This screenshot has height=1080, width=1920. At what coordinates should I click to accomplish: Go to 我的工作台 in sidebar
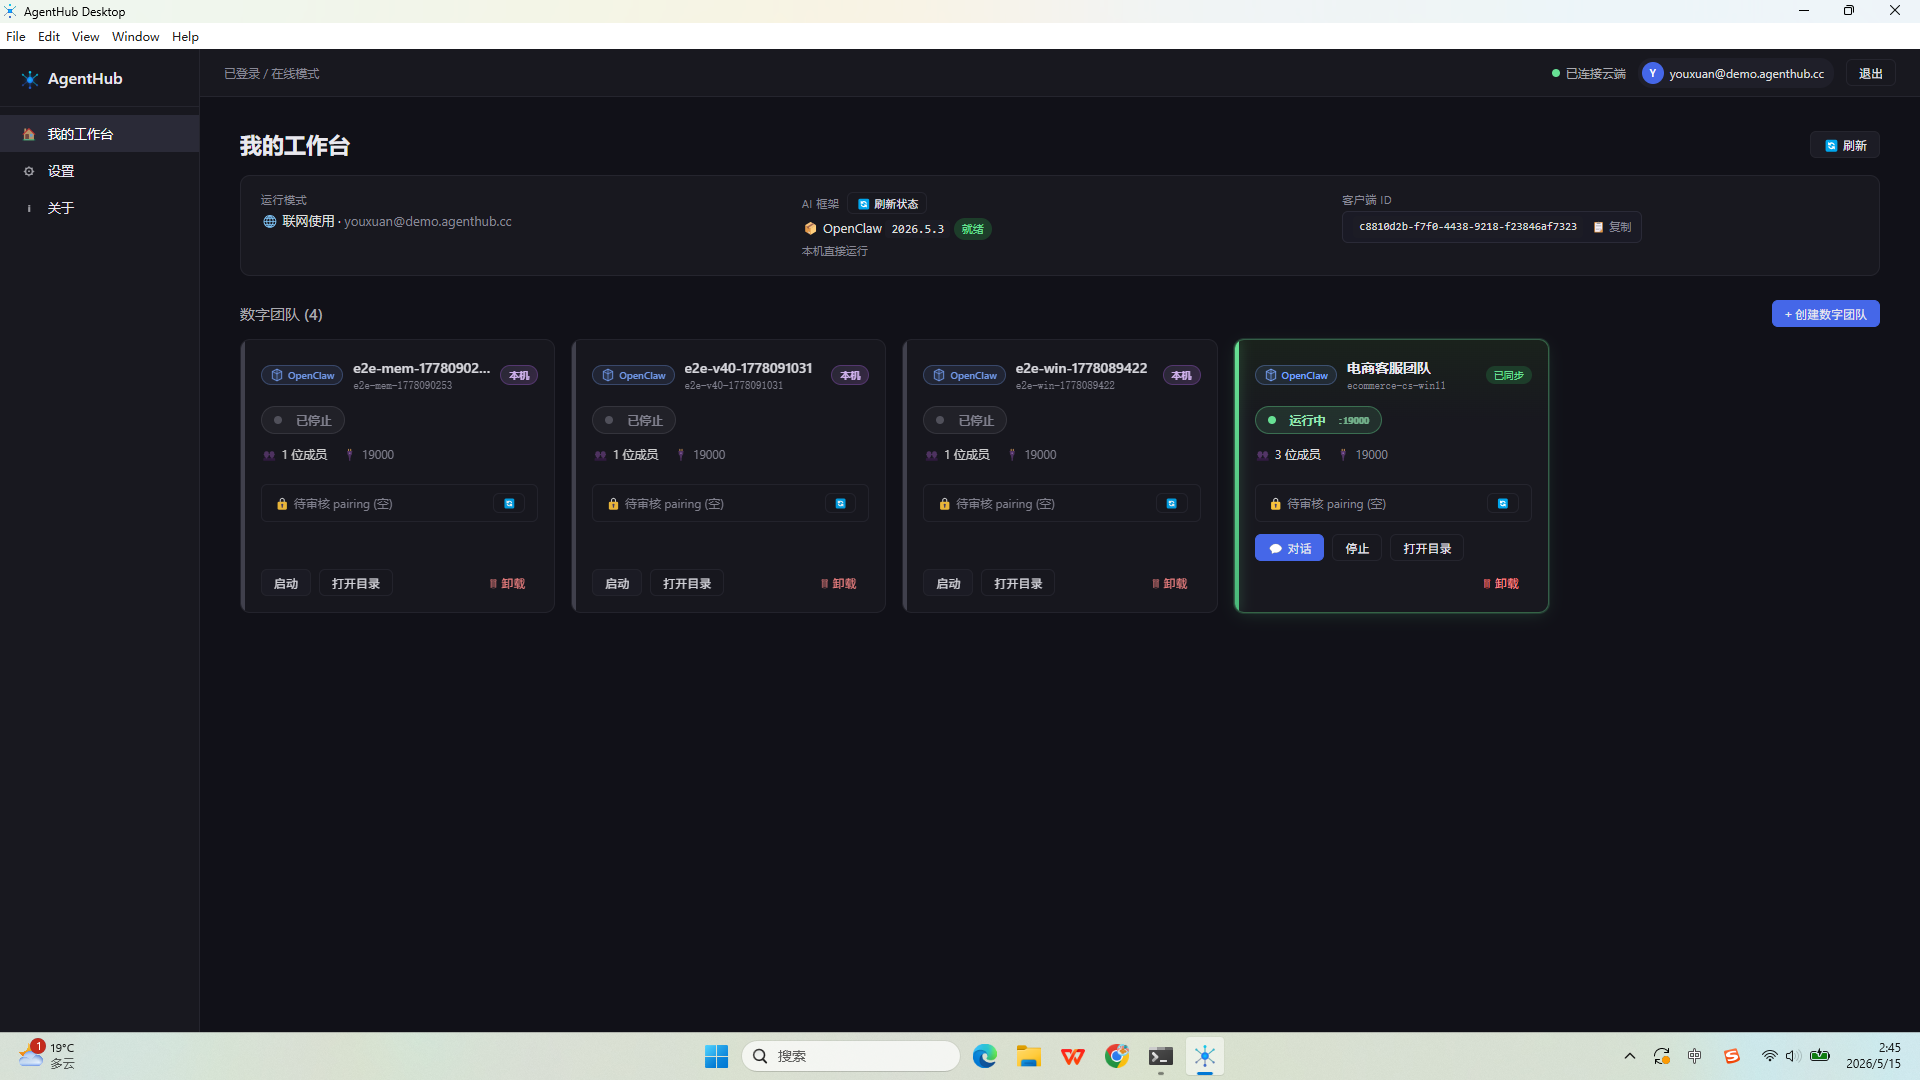click(x=100, y=134)
